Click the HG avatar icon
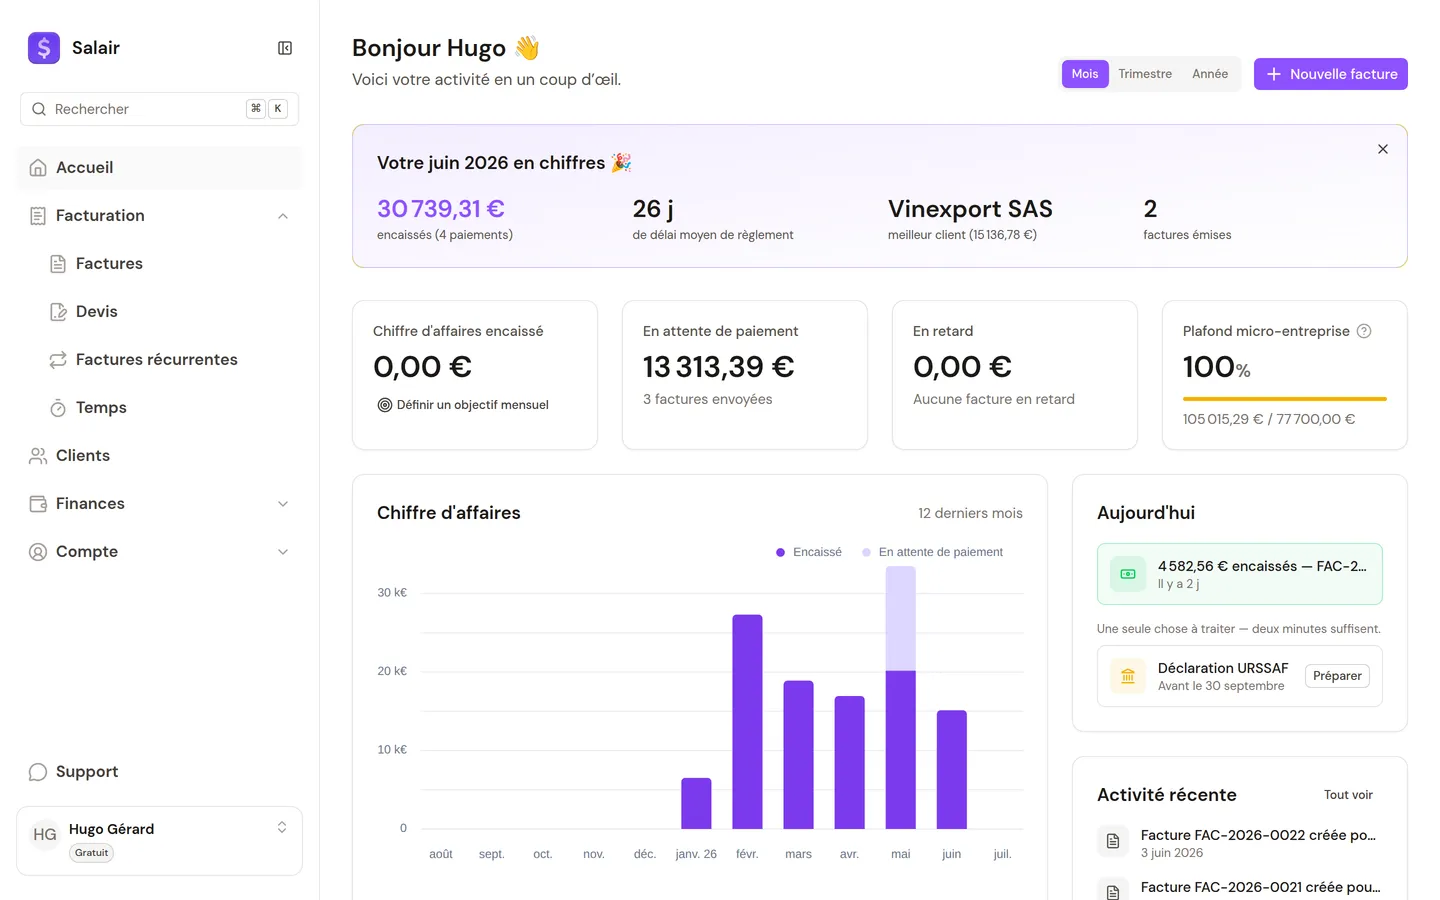 [x=45, y=834]
